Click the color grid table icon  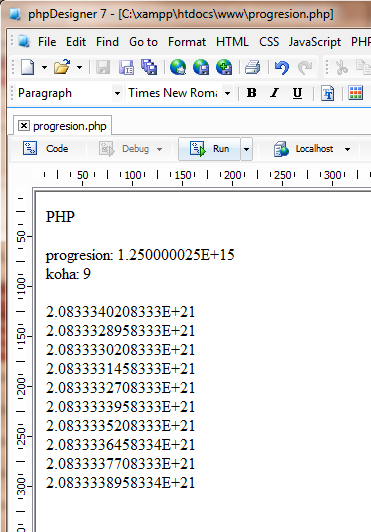click(355, 93)
